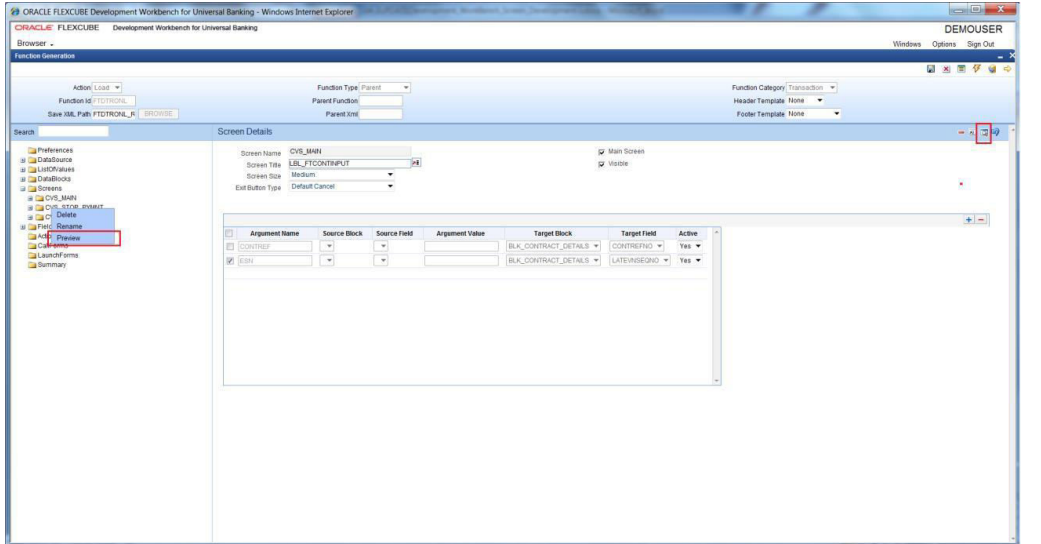Toggle the Main Screen checkbox
1041x544 pixels.
point(601,152)
